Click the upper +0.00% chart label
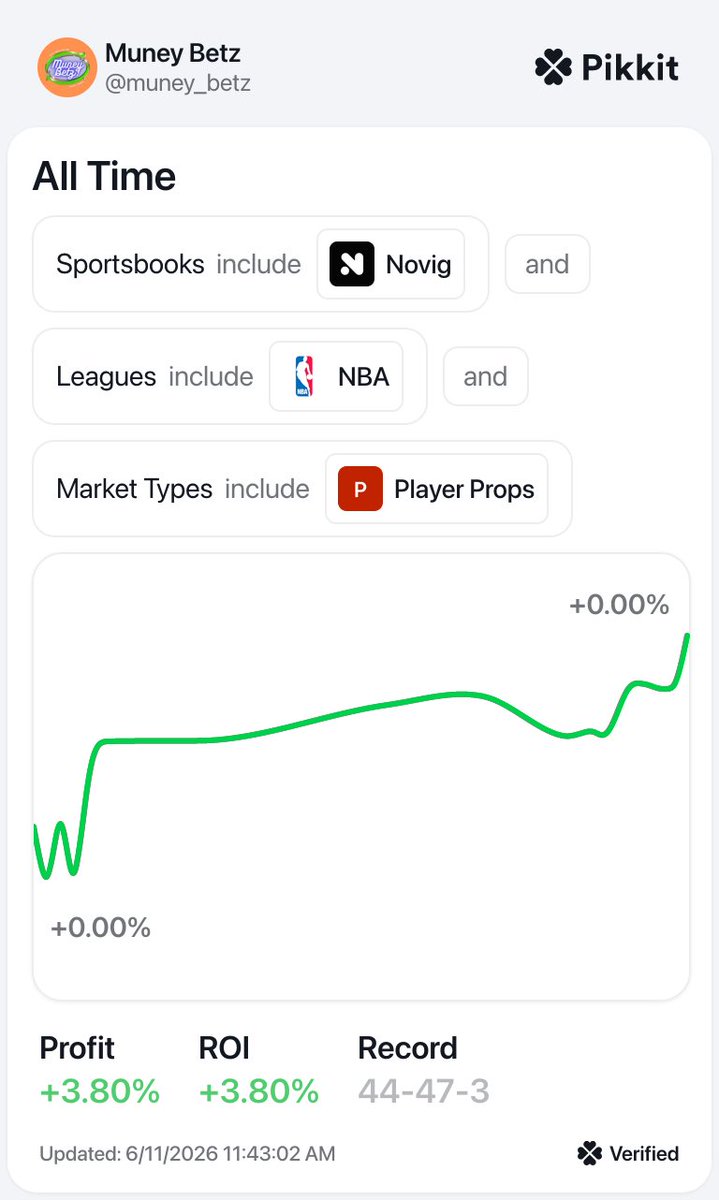Screen dimensions: 719x1200 (619, 604)
